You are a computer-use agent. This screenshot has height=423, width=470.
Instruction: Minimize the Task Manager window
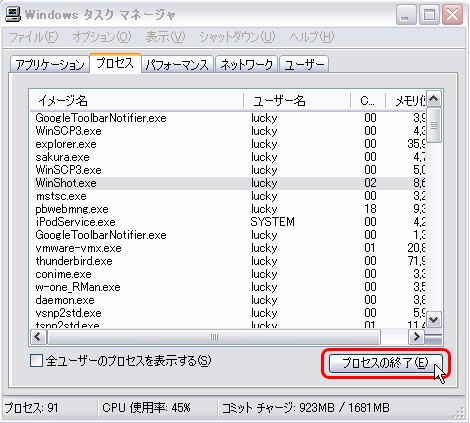[x=406, y=15]
